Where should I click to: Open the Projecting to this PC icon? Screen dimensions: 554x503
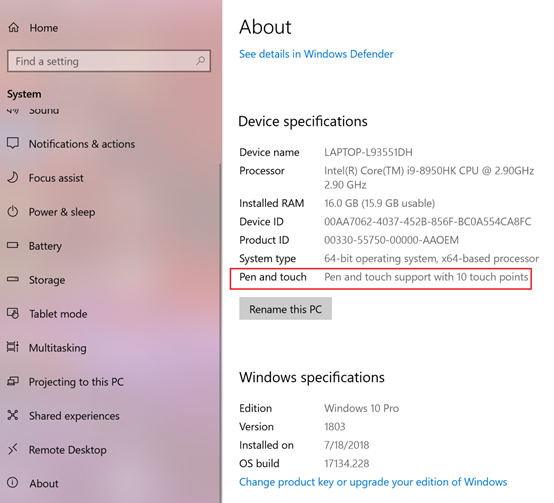click(13, 381)
